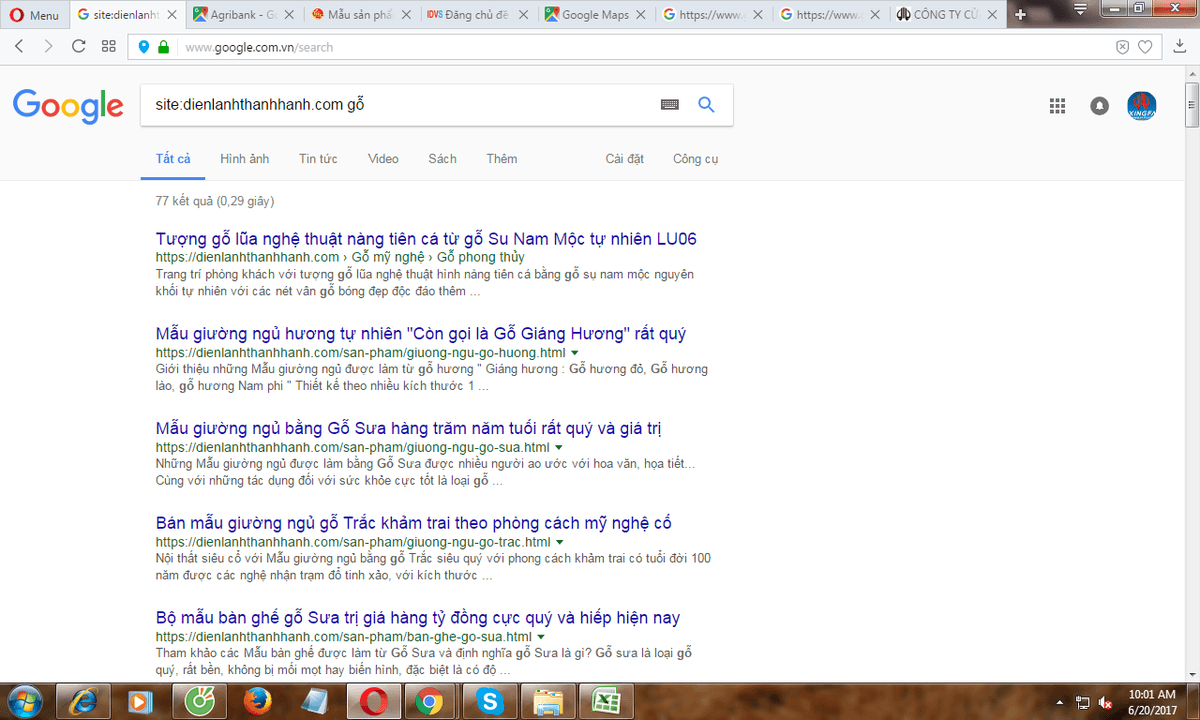Open result Bộ mẫu bàn ghế gỗ Sưa
The height and width of the screenshot is (720, 1200).
pos(418,617)
